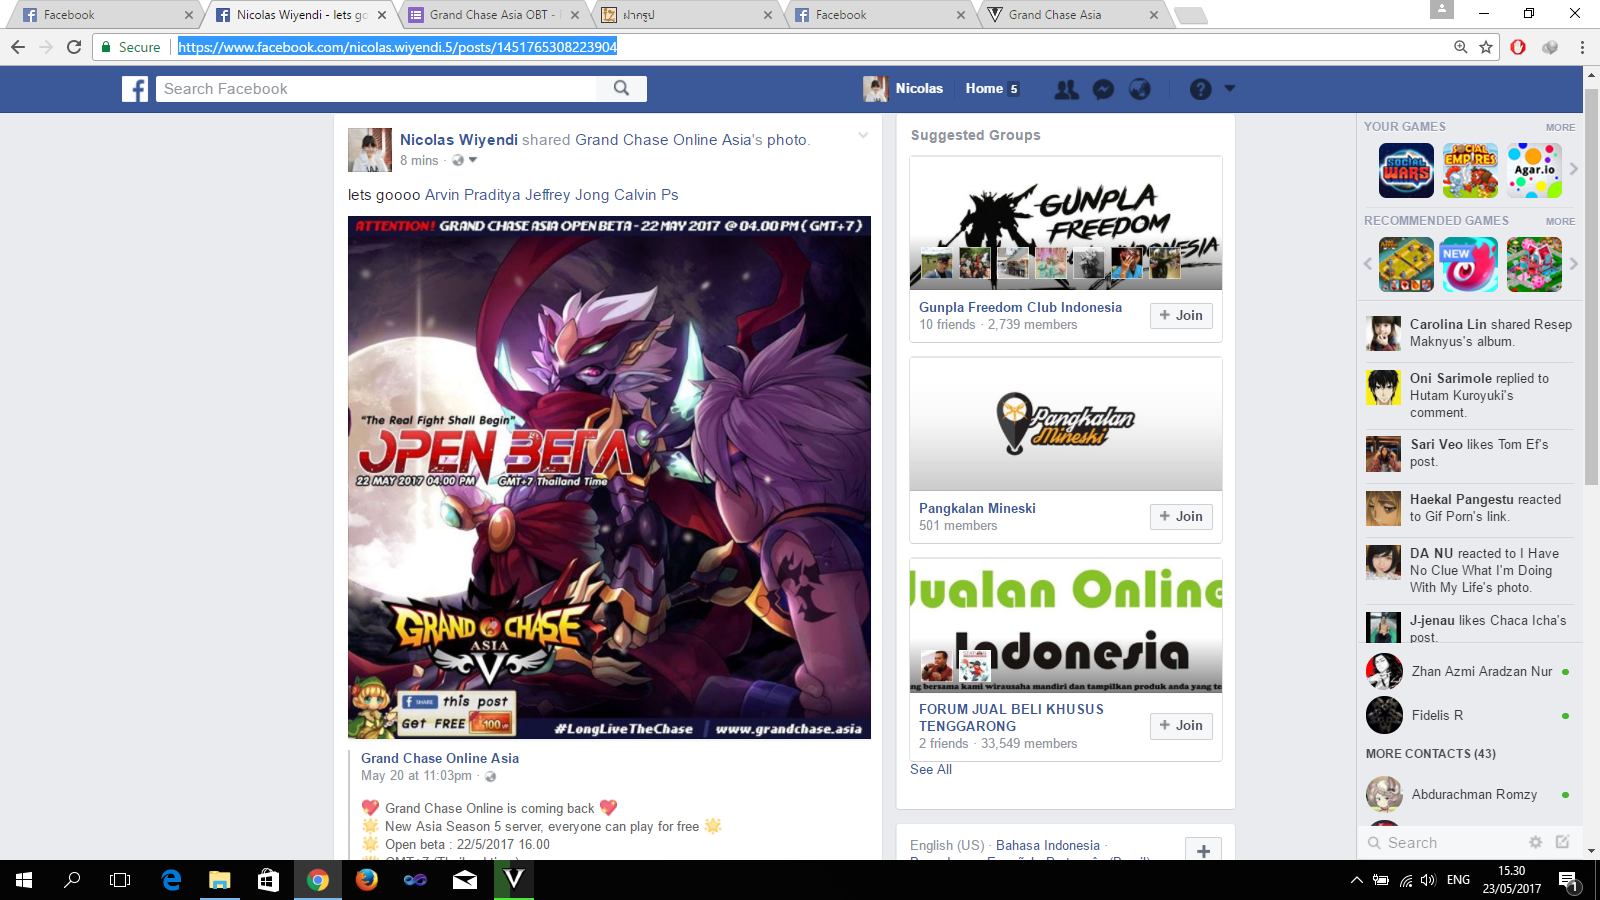Launch Agar.io game icon
Screen dimensions: 1600x900
click(x=1534, y=170)
